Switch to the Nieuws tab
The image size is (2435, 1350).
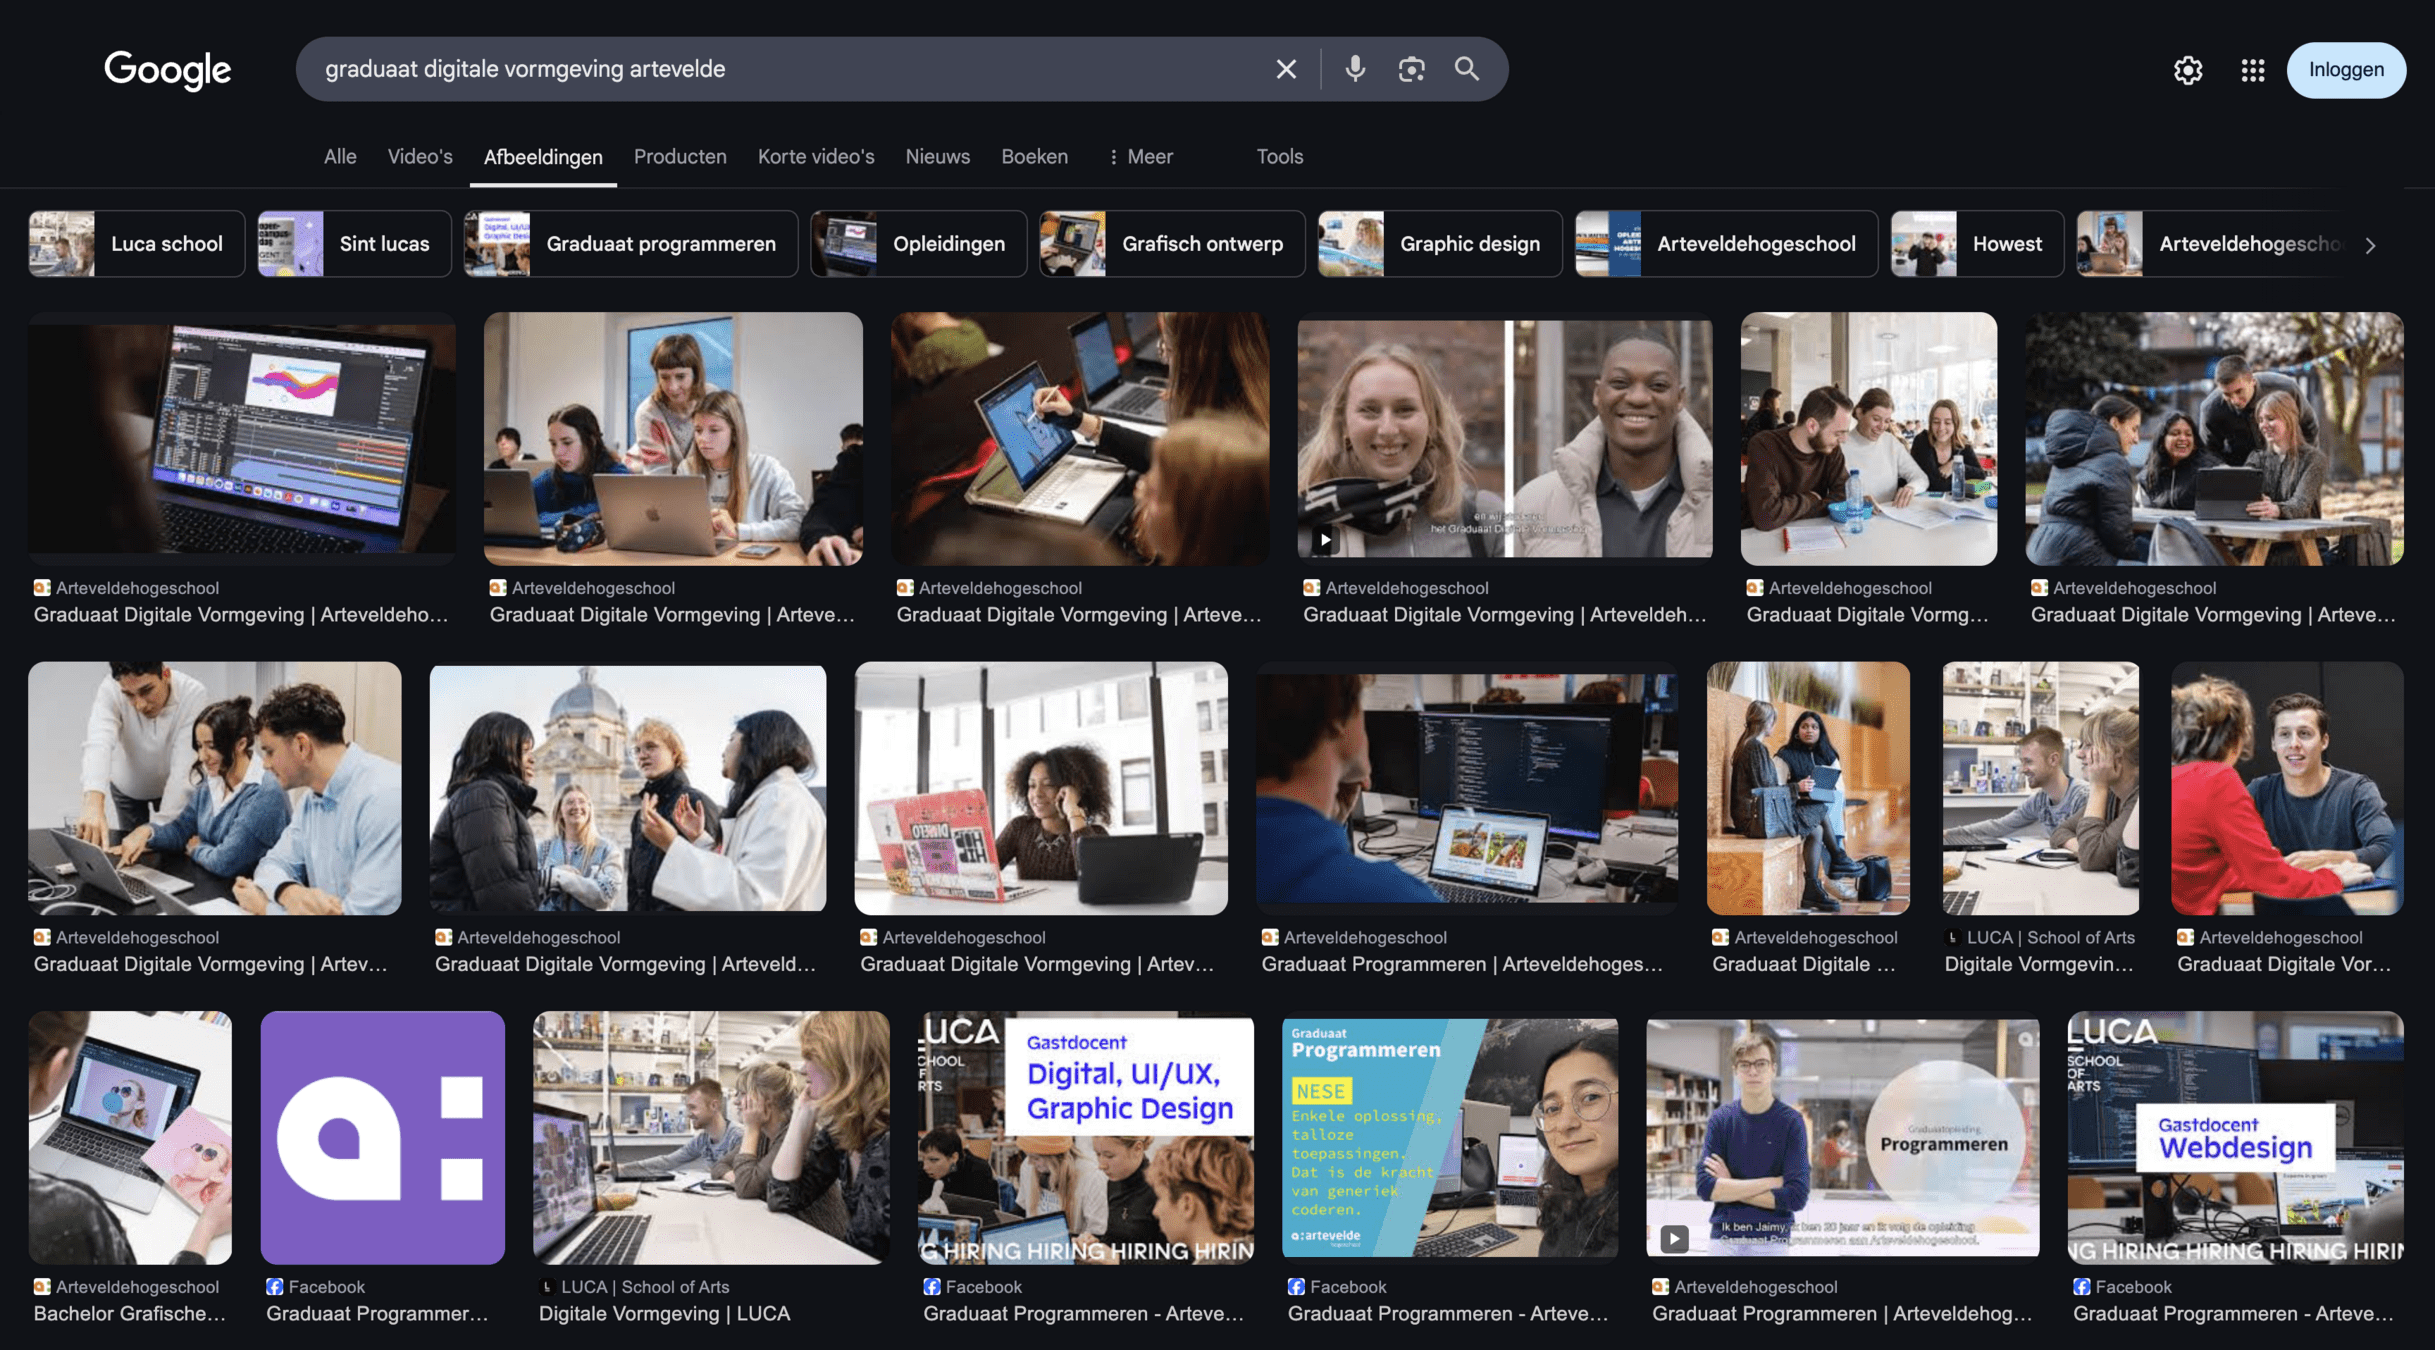pos(936,157)
